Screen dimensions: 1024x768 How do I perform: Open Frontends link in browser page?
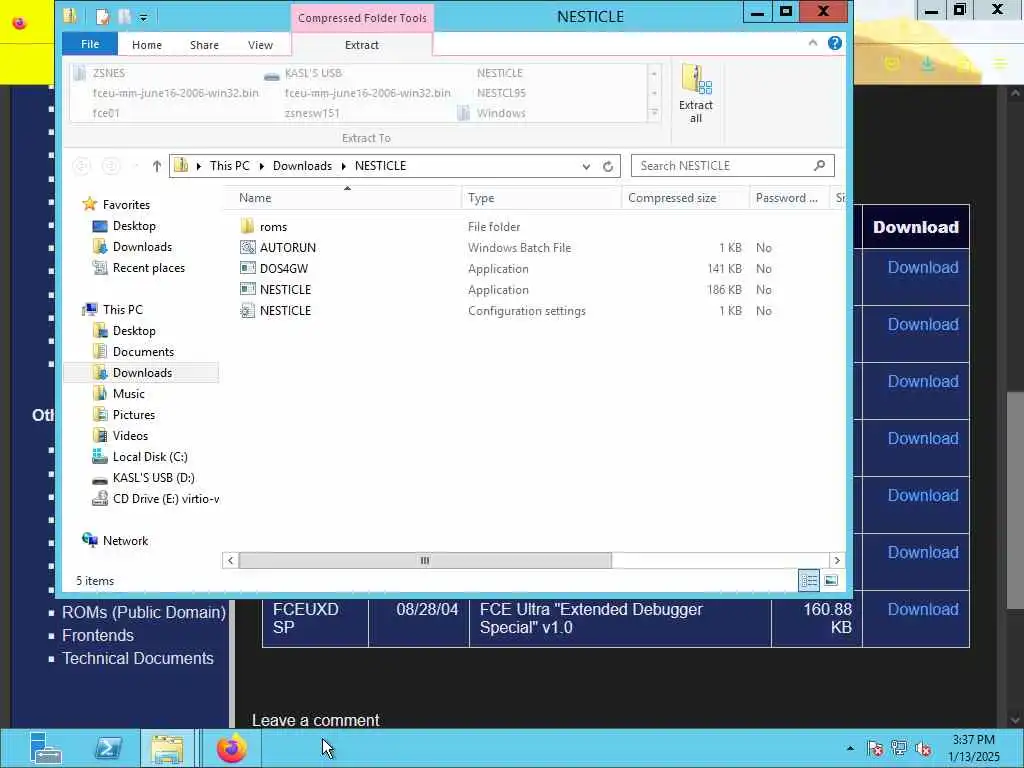pos(97,635)
